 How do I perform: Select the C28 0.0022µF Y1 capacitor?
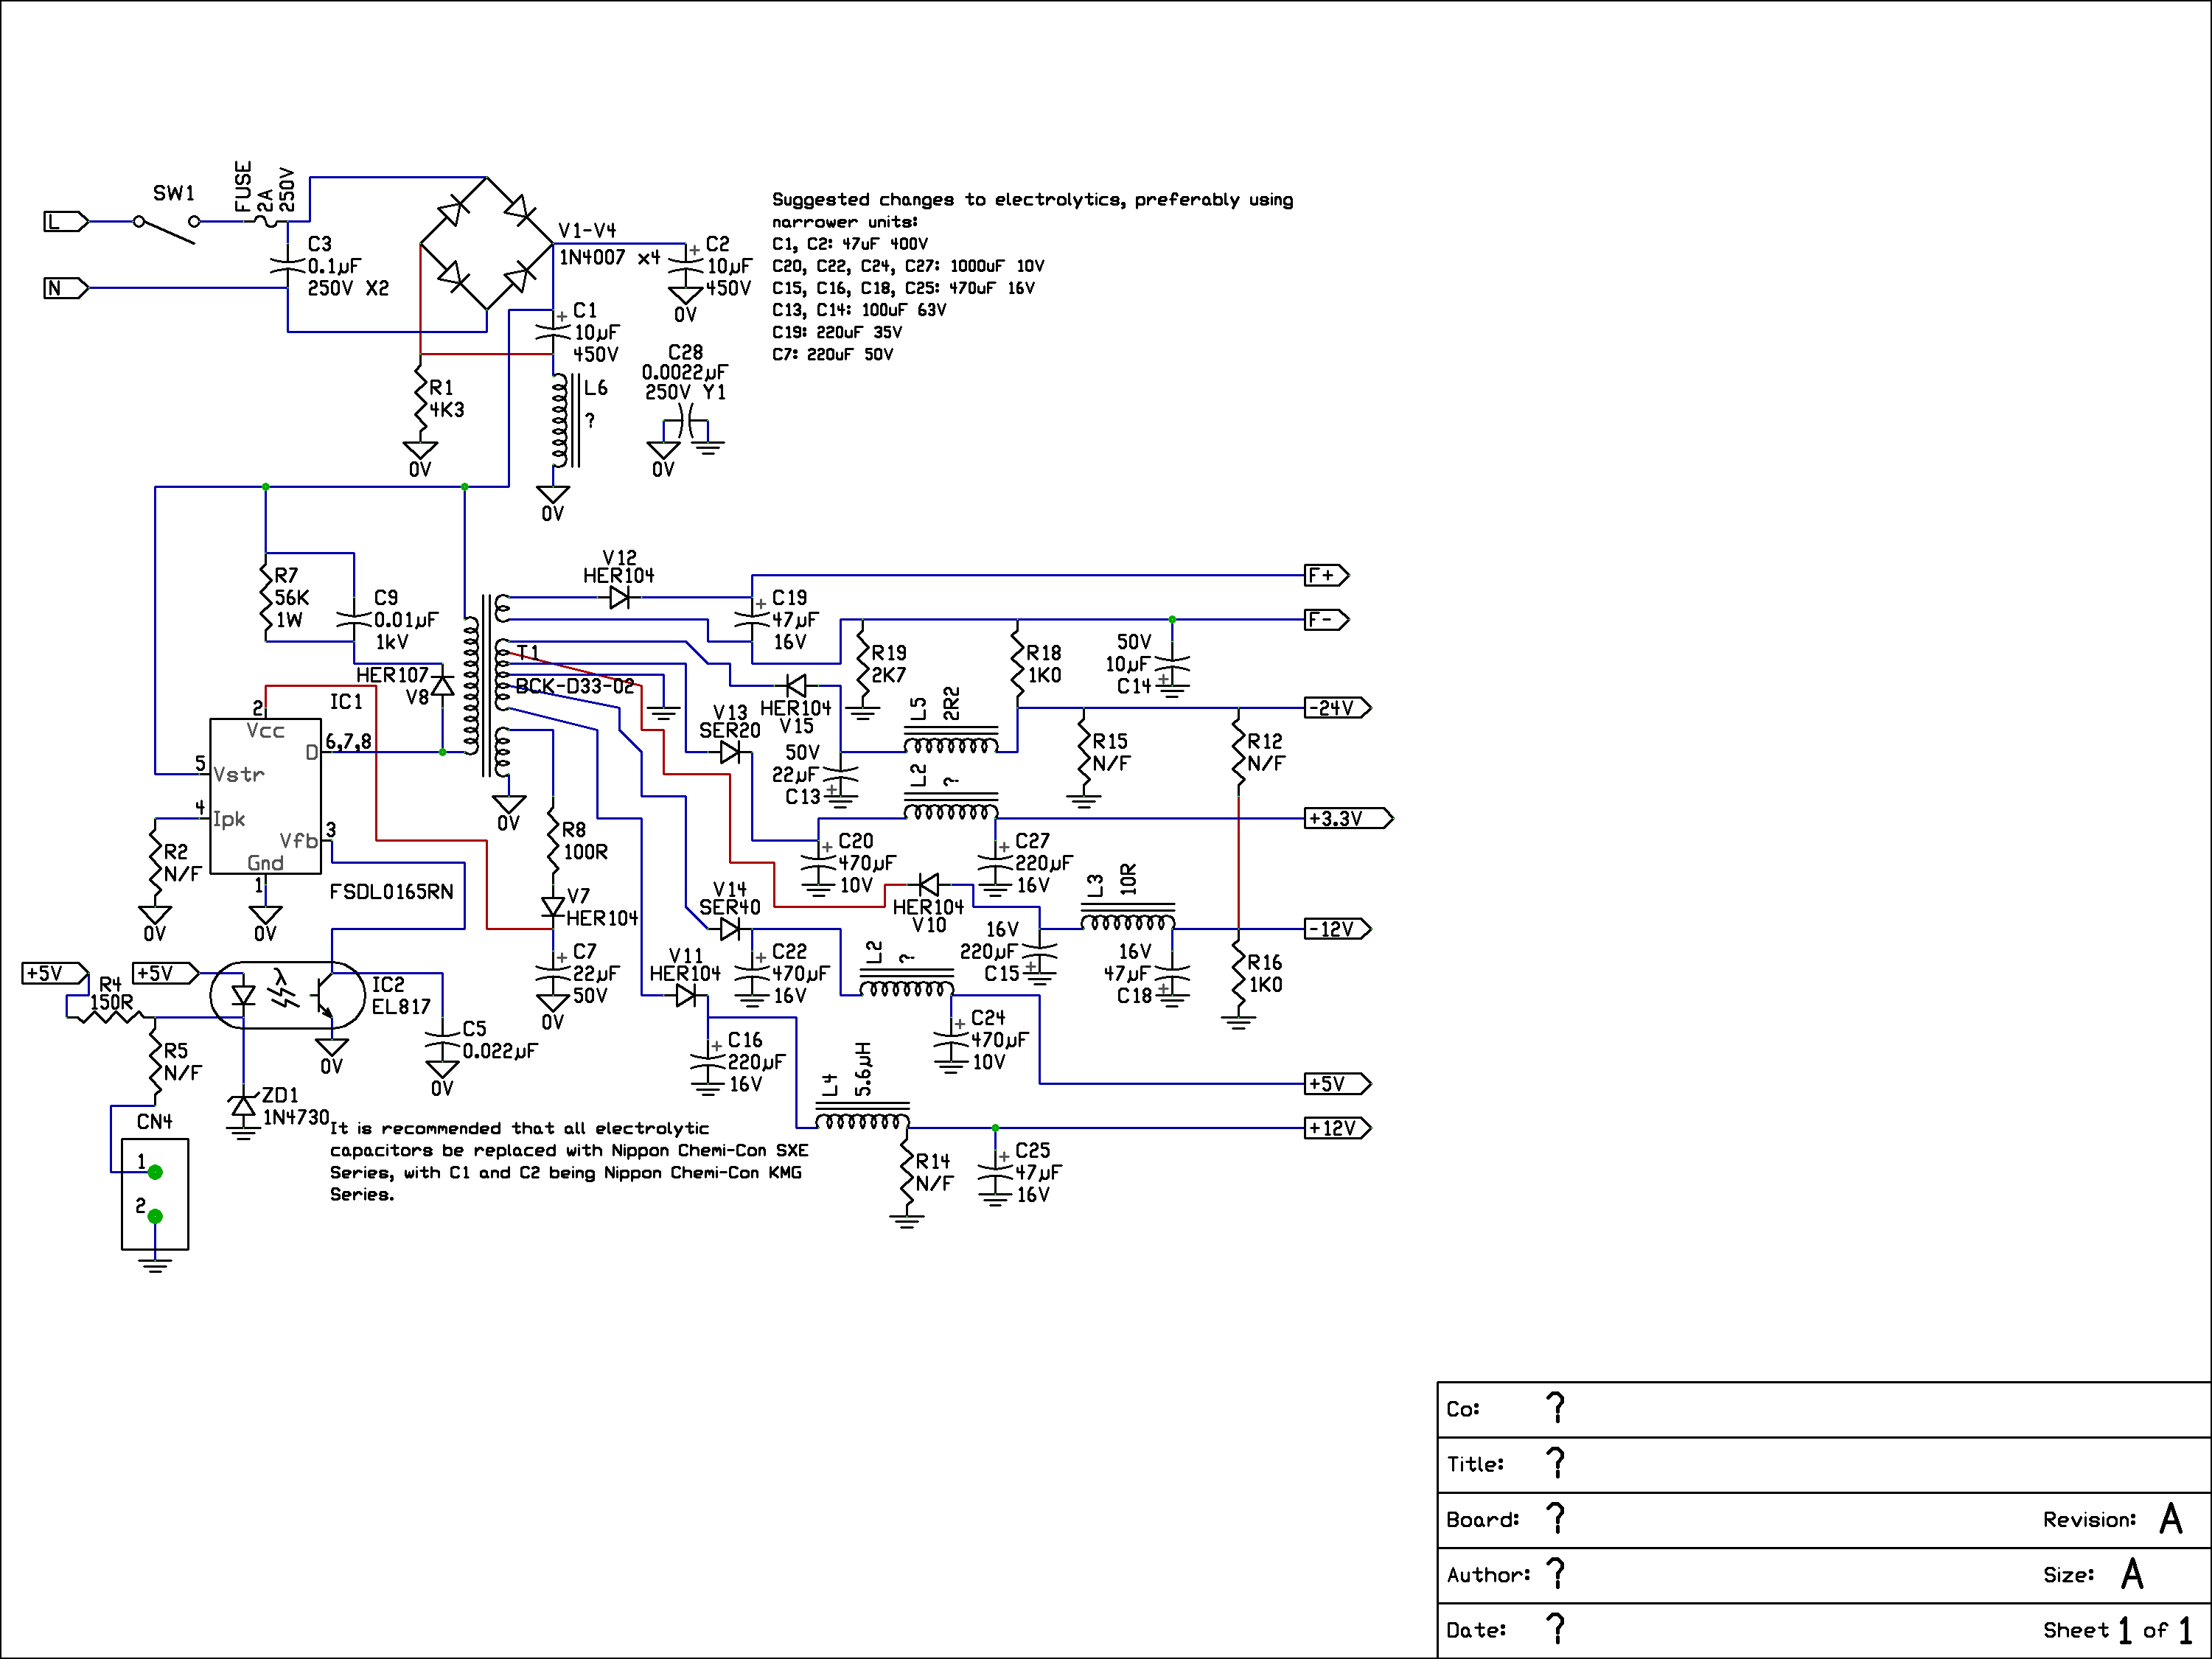(686, 421)
